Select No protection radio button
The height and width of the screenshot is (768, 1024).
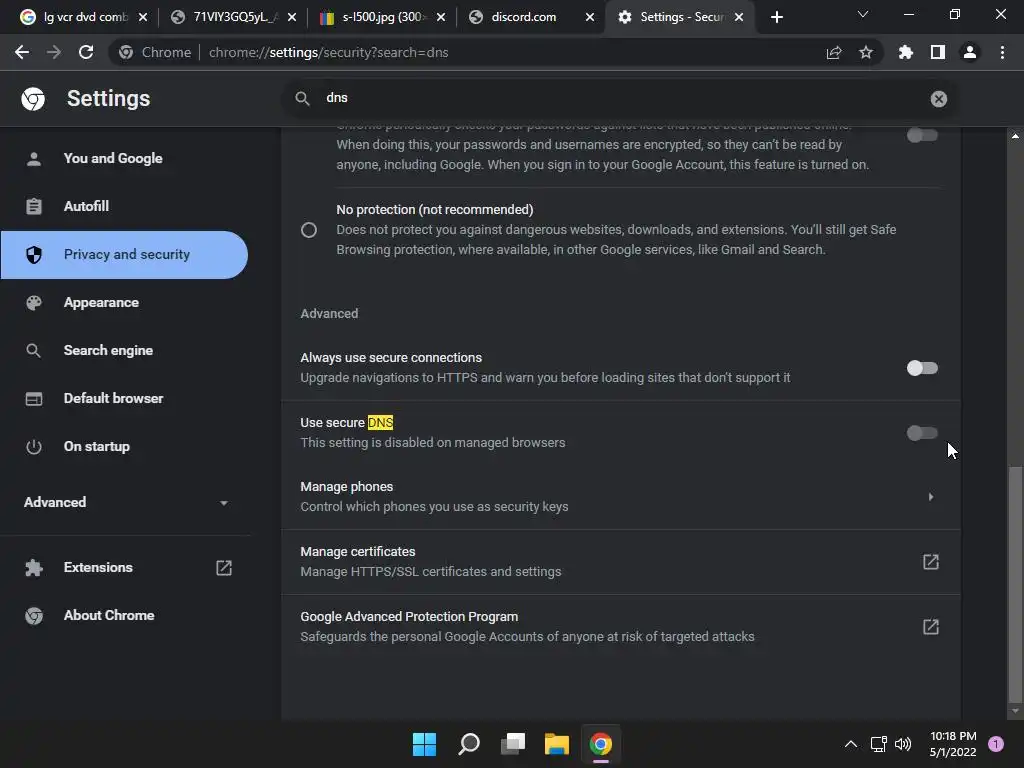(x=309, y=230)
